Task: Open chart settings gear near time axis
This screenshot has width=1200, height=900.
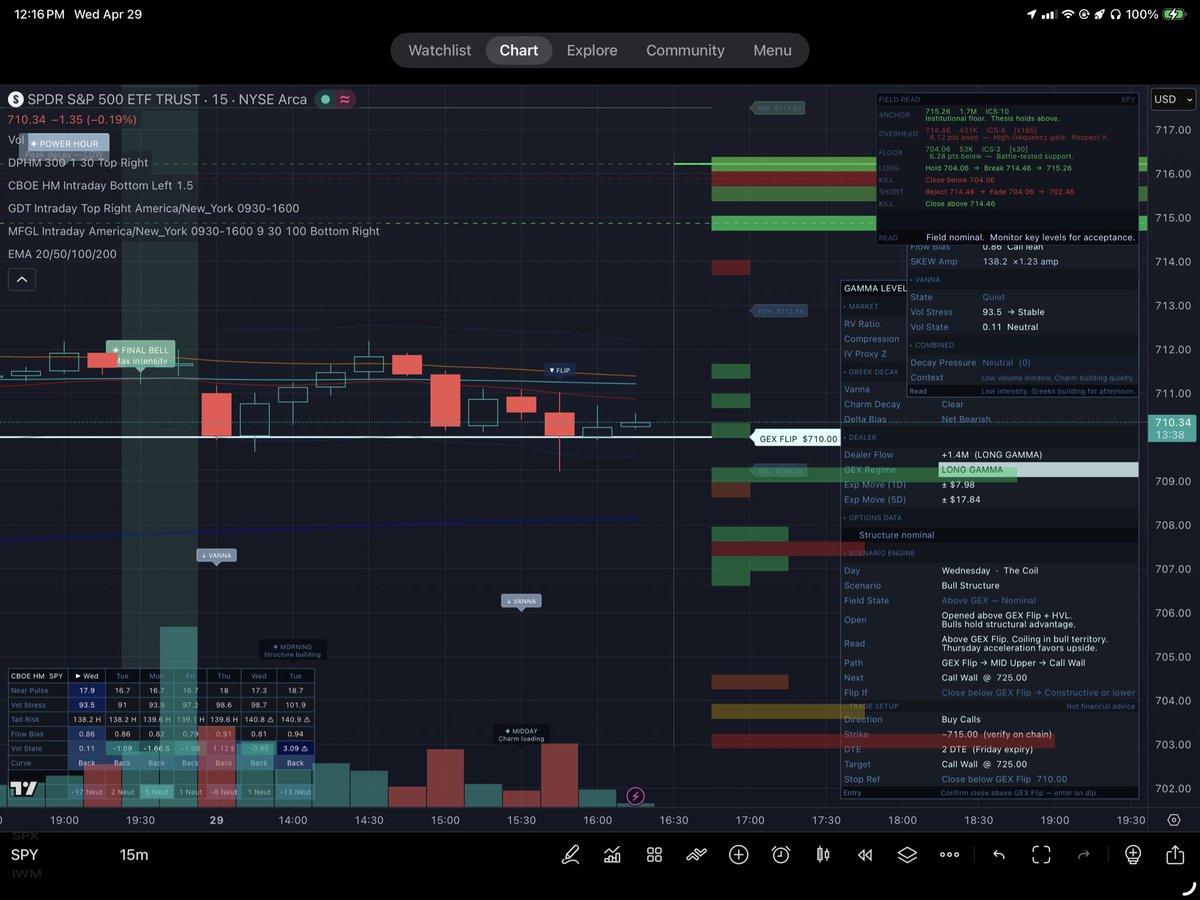Action: pos(1174,820)
